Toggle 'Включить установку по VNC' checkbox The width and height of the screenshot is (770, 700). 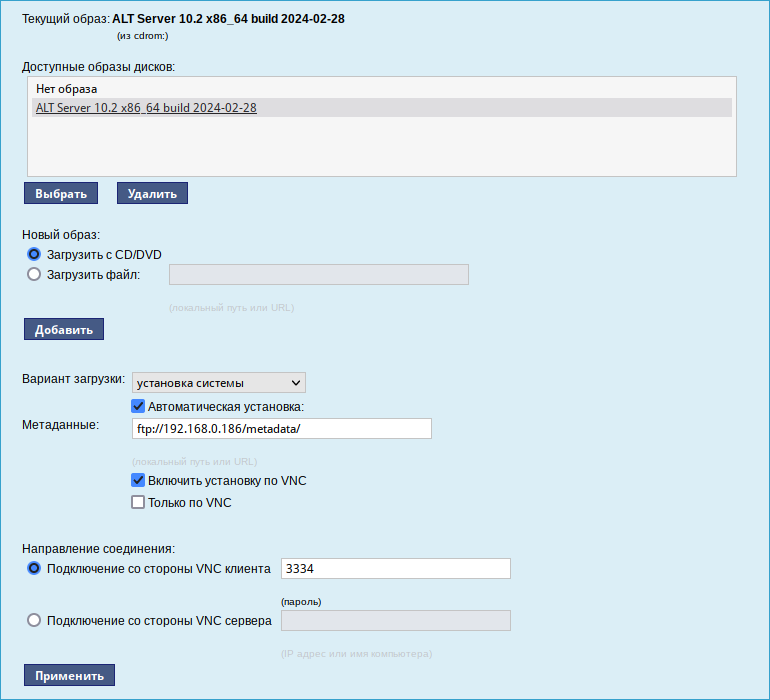(138, 480)
